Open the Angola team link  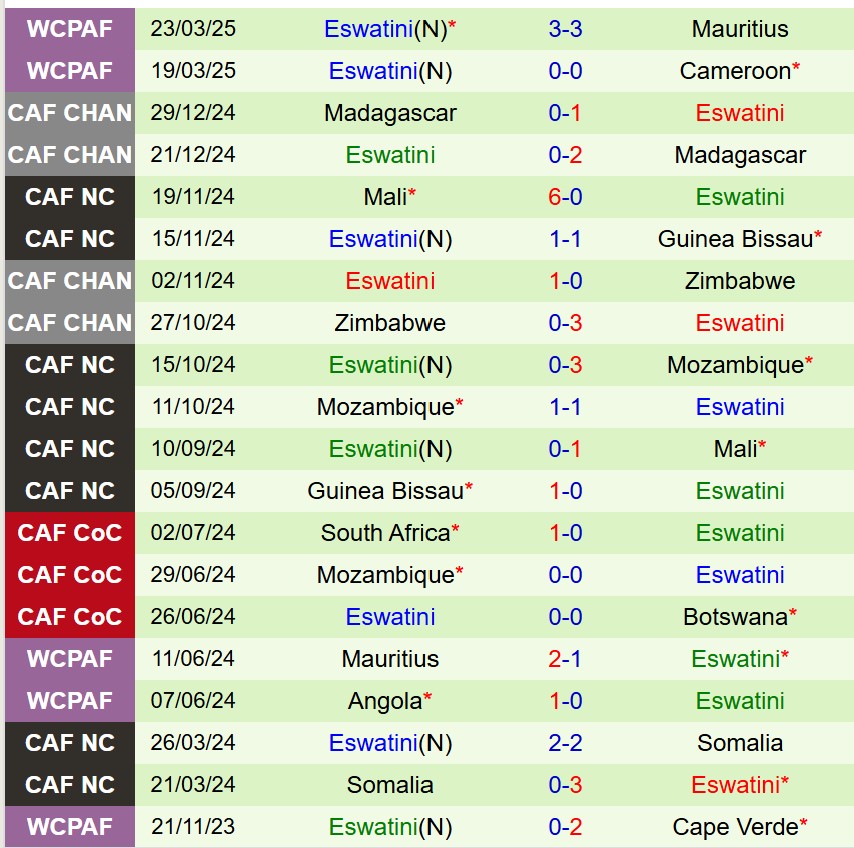pos(385,701)
